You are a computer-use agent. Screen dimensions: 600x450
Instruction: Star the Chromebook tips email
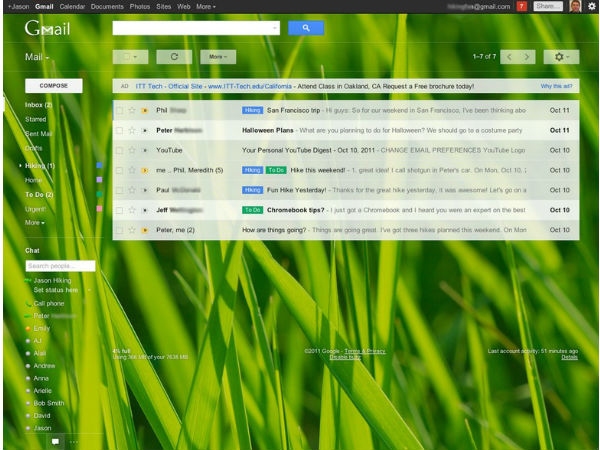click(132, 210)
